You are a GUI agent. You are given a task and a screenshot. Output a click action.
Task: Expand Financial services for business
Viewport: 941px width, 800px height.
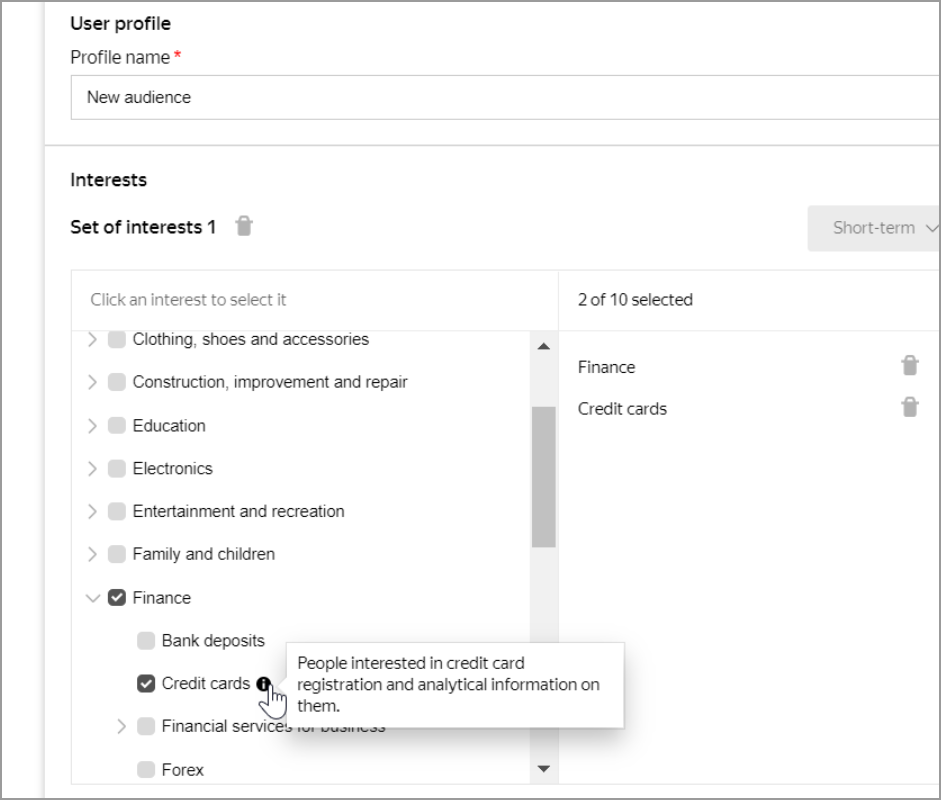point(122,727)
